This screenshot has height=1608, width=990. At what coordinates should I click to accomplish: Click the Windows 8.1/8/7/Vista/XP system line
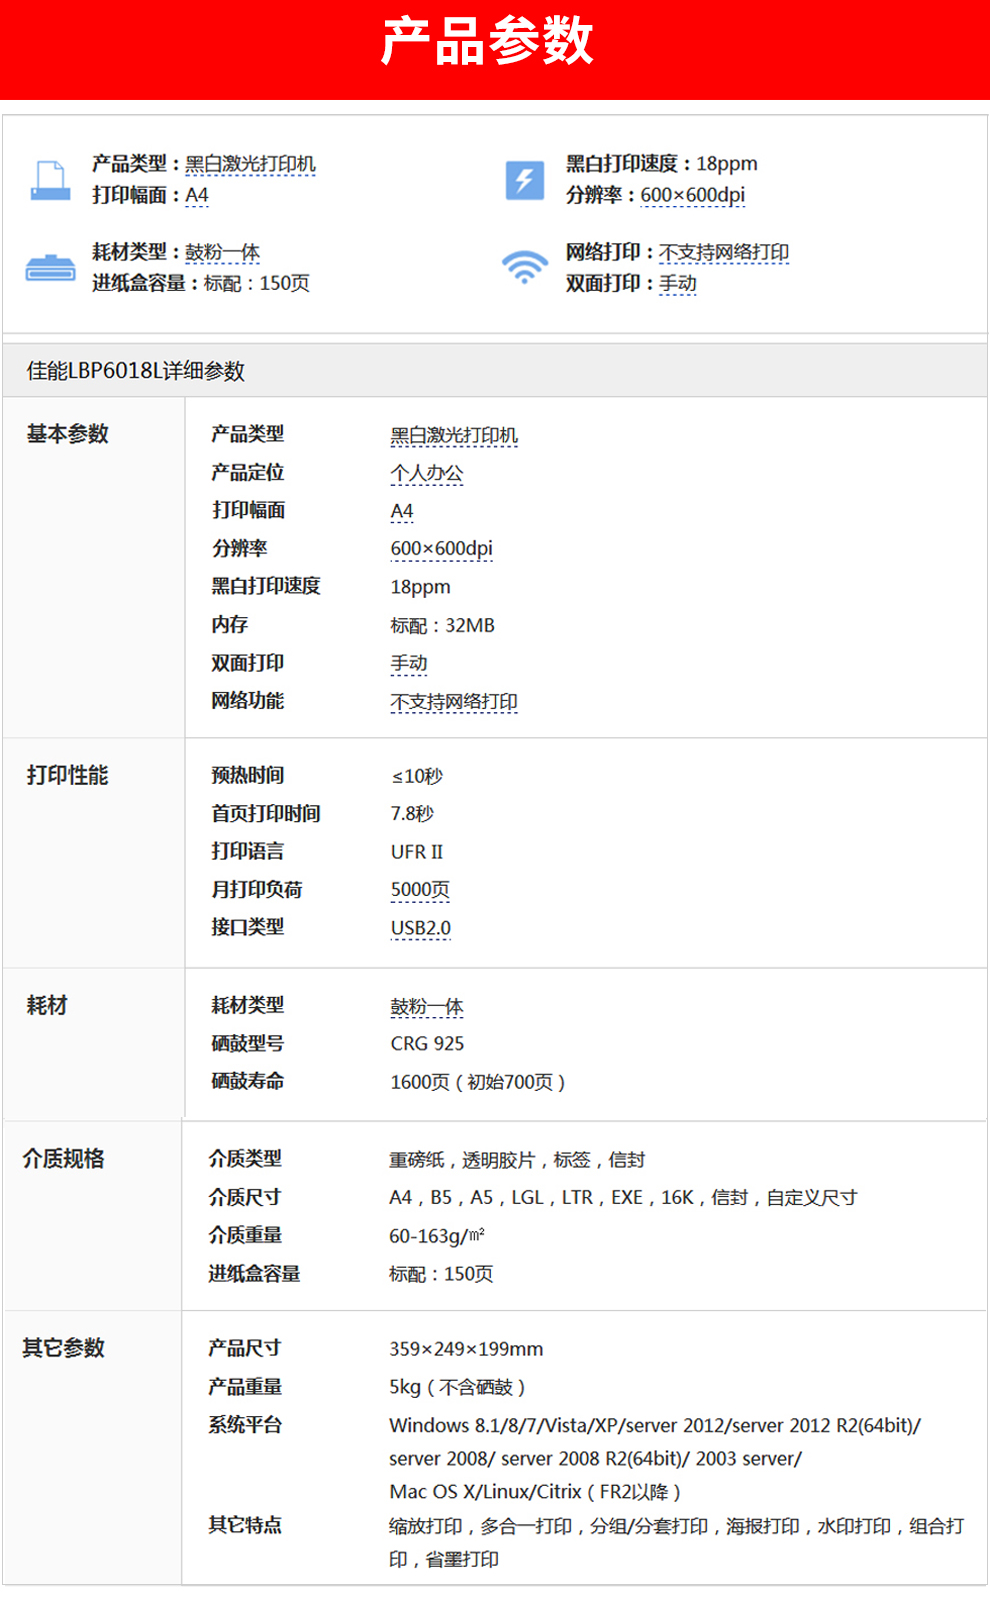[655, 1425]
